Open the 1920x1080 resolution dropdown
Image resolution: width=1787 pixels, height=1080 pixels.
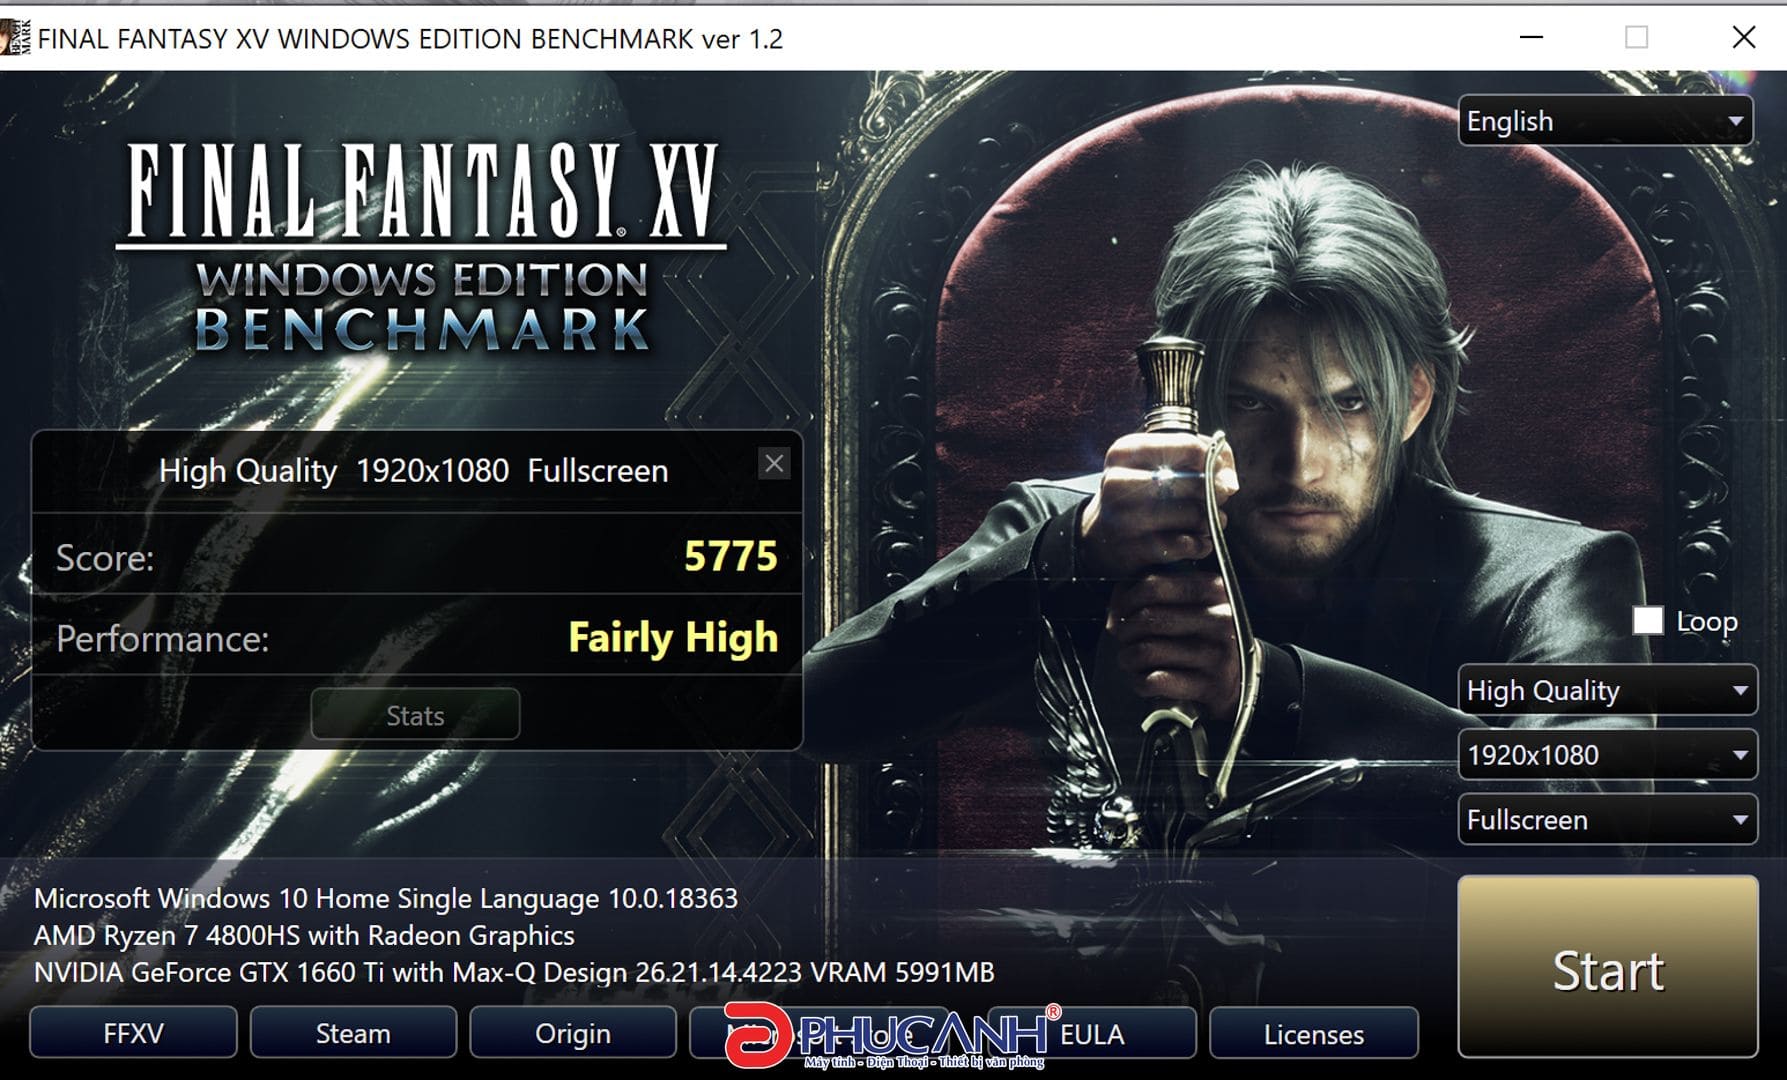click(x=1607, y=755)
